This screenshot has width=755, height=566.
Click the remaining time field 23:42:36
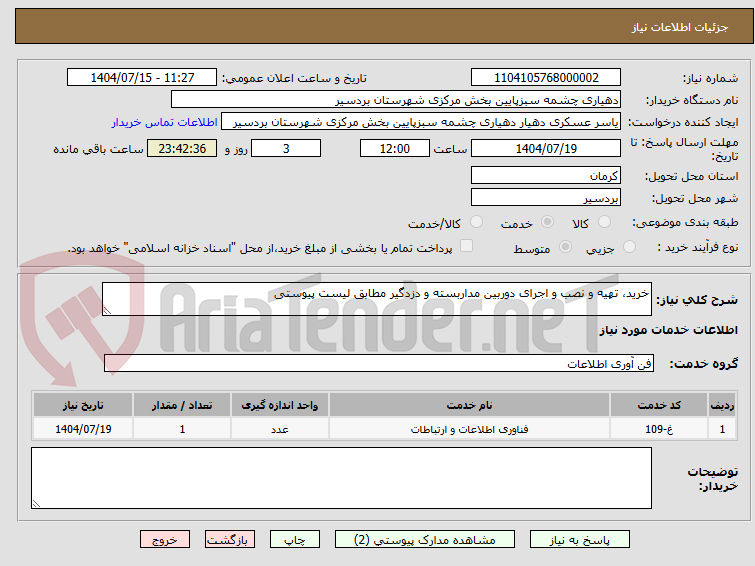point(182,148)
